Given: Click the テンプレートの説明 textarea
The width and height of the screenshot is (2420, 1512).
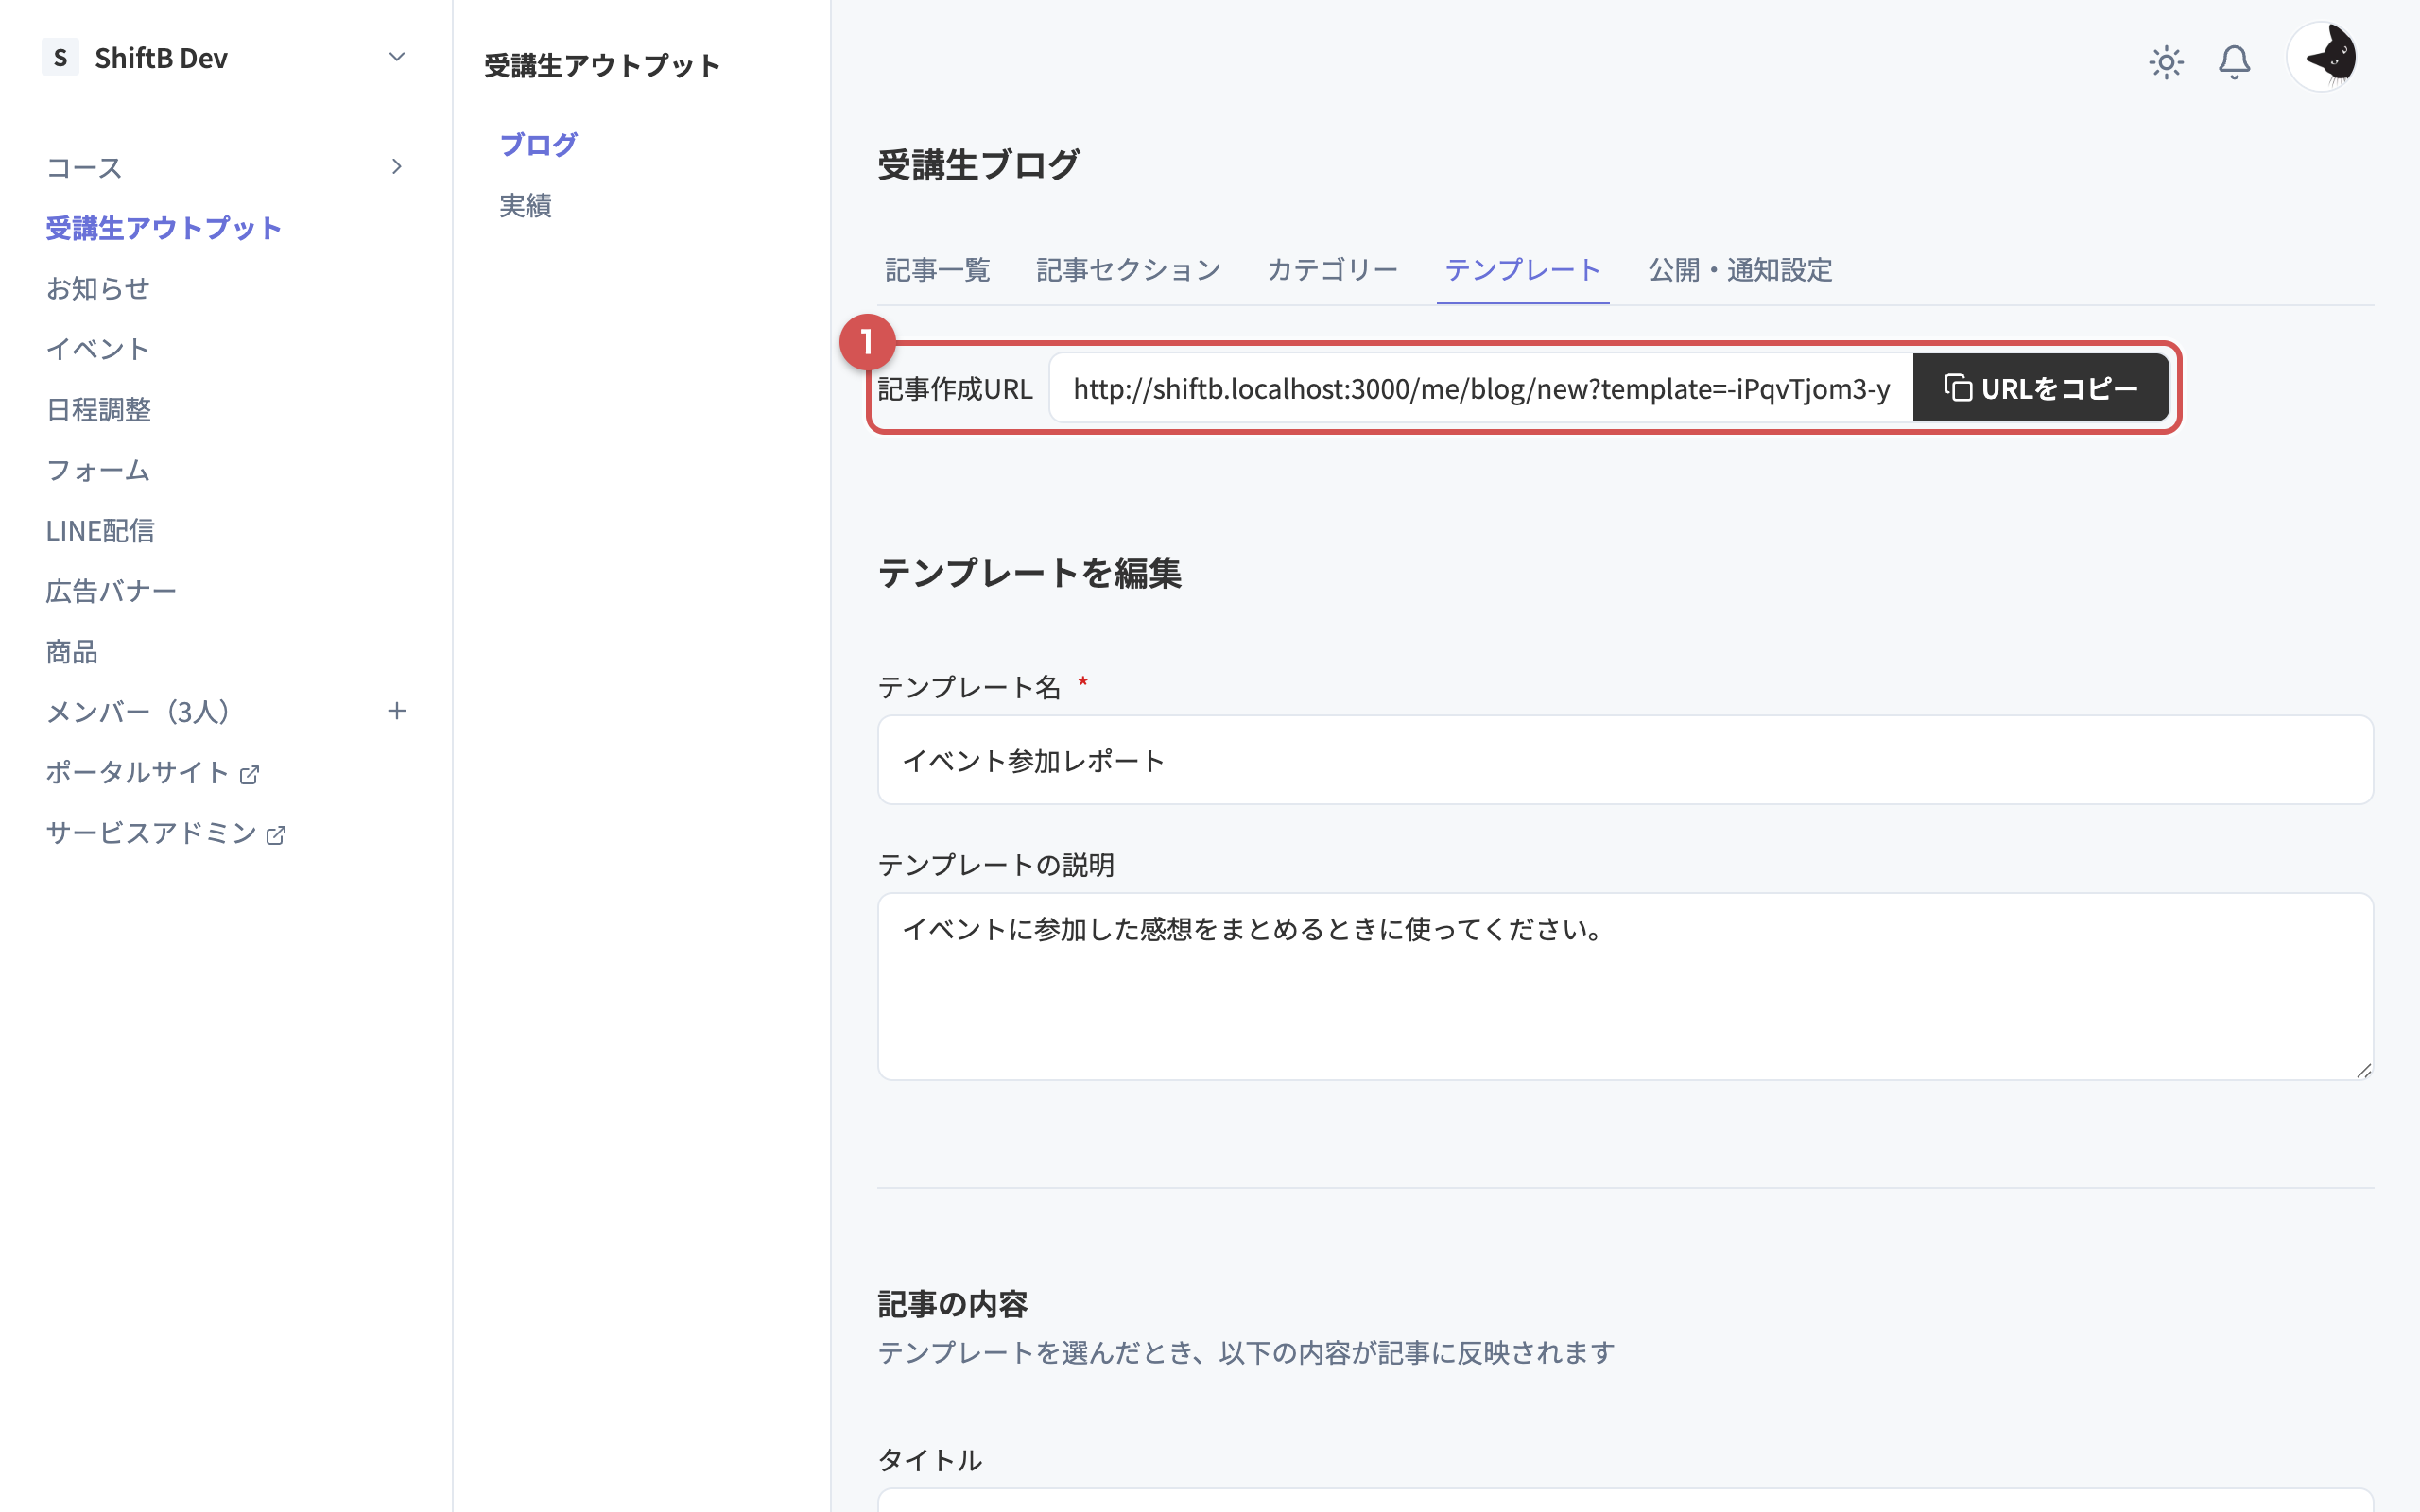Looking at the screenshot, I should (x=1625, y=986).
